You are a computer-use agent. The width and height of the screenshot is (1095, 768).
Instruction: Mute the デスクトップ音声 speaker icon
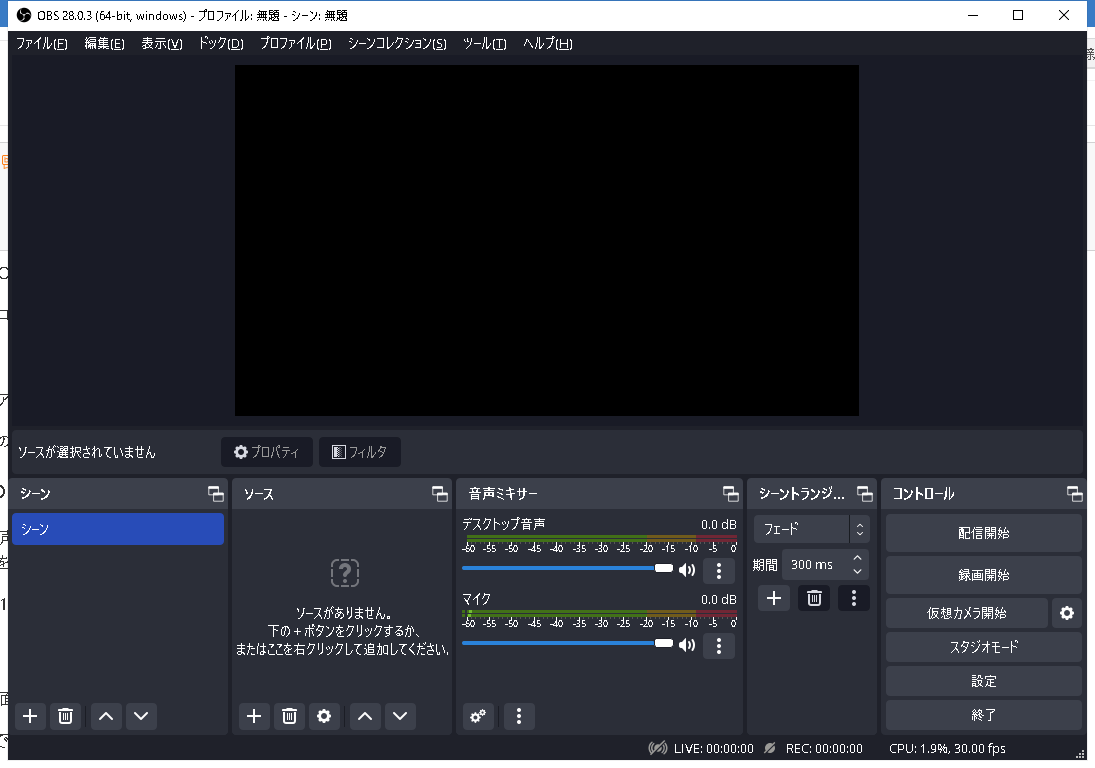687,570
